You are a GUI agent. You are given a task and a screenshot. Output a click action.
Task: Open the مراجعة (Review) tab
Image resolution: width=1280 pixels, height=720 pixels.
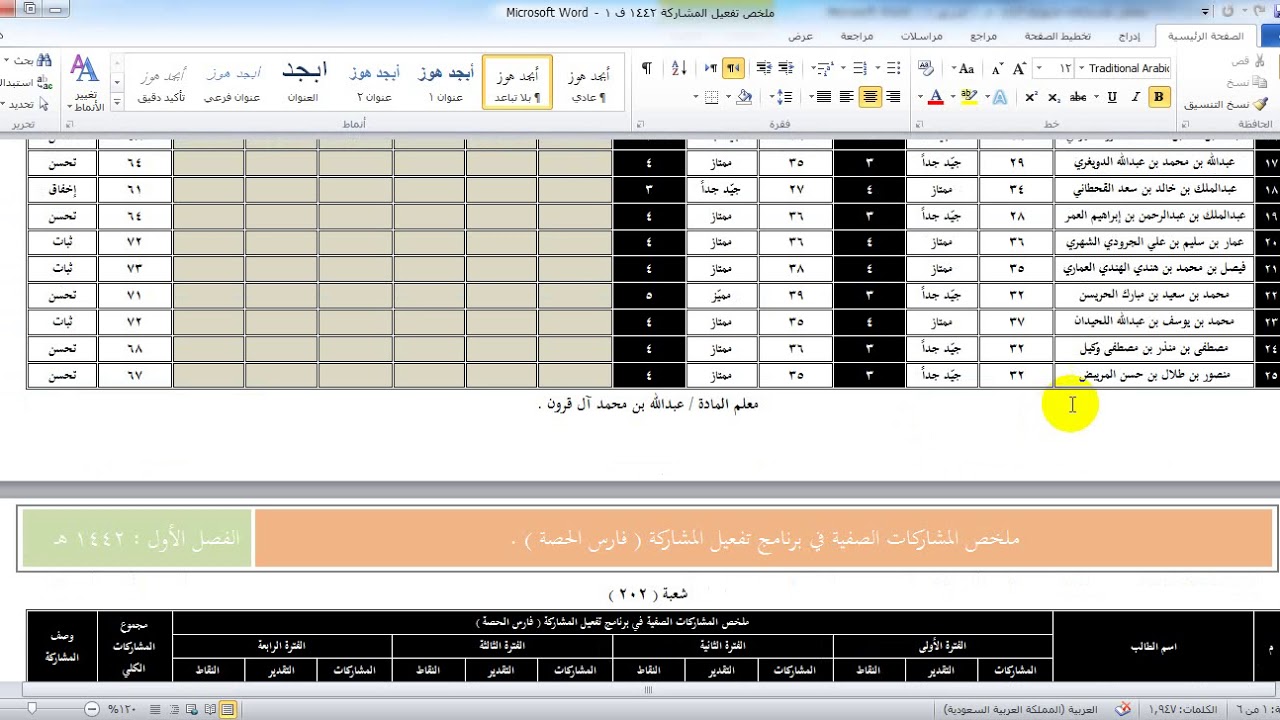coord(856,36)
